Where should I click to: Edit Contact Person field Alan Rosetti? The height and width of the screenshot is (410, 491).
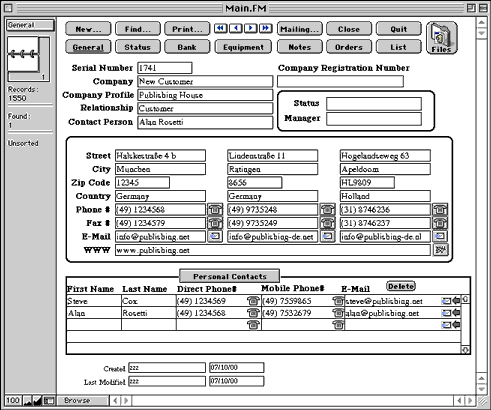(205, 122)
